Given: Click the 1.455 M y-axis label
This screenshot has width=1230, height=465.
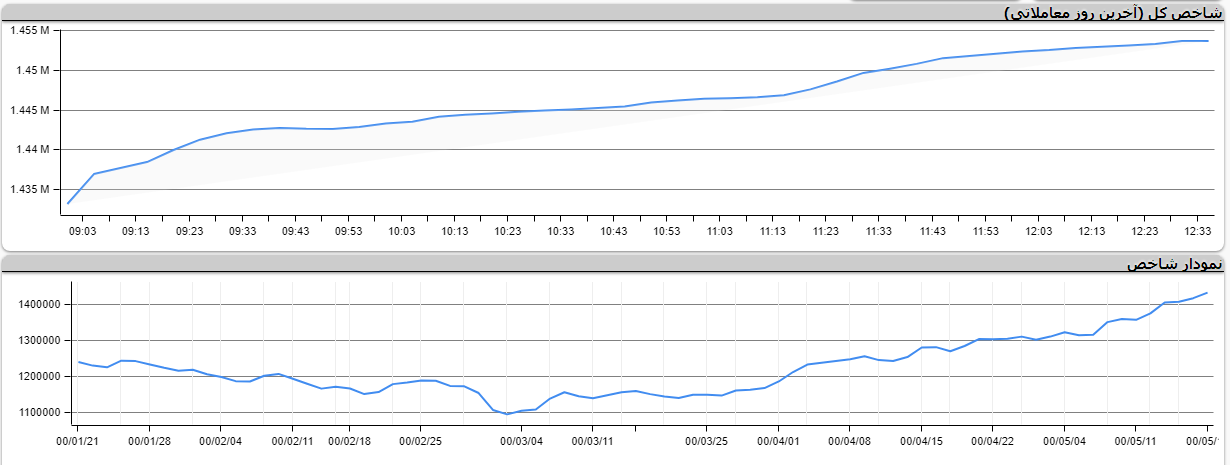Looking at the screenshot, I should pos(30,31).
